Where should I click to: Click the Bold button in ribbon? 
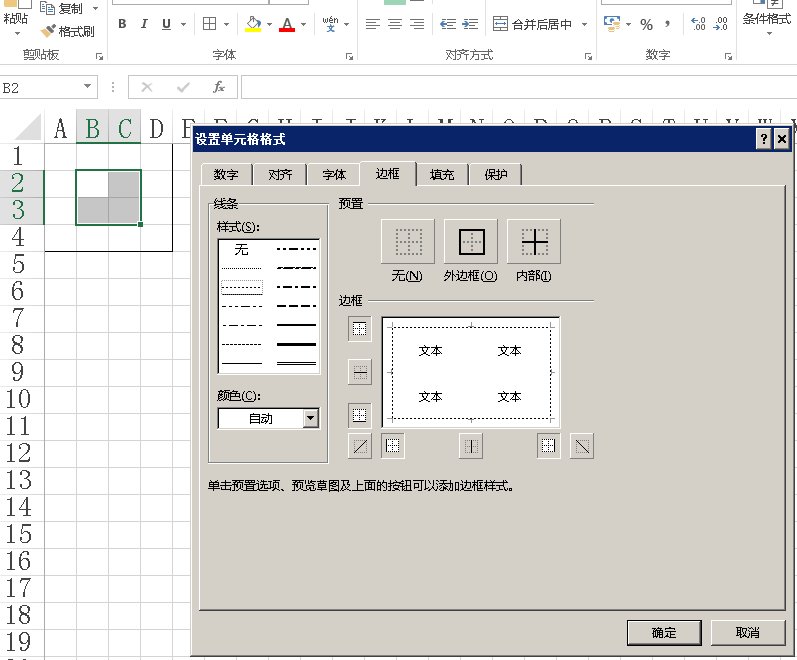(122, 24)
